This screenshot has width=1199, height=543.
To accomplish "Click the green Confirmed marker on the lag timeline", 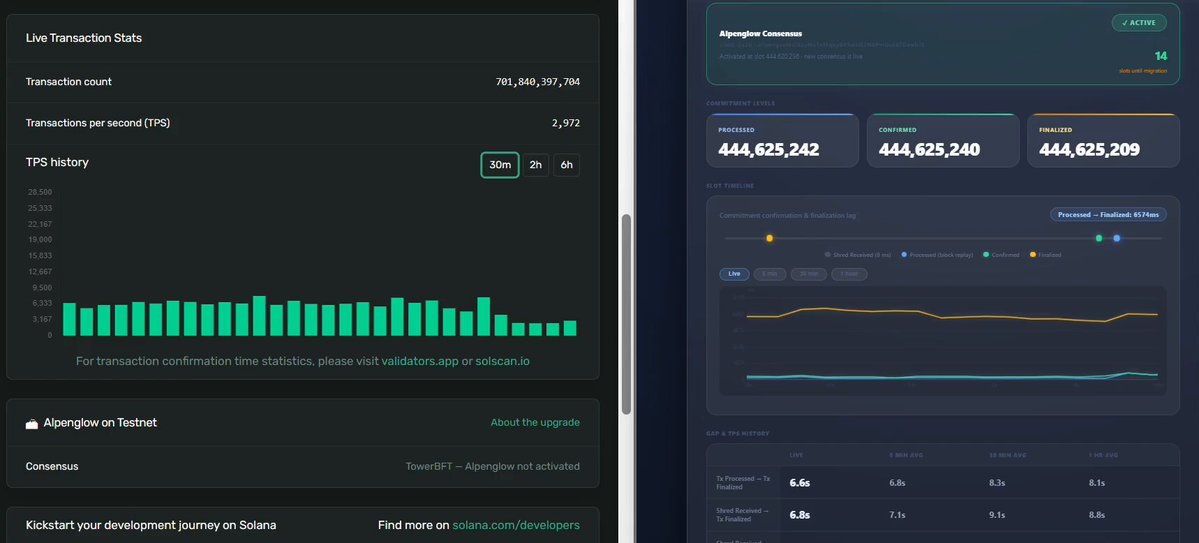I will tap(1099, 239).
